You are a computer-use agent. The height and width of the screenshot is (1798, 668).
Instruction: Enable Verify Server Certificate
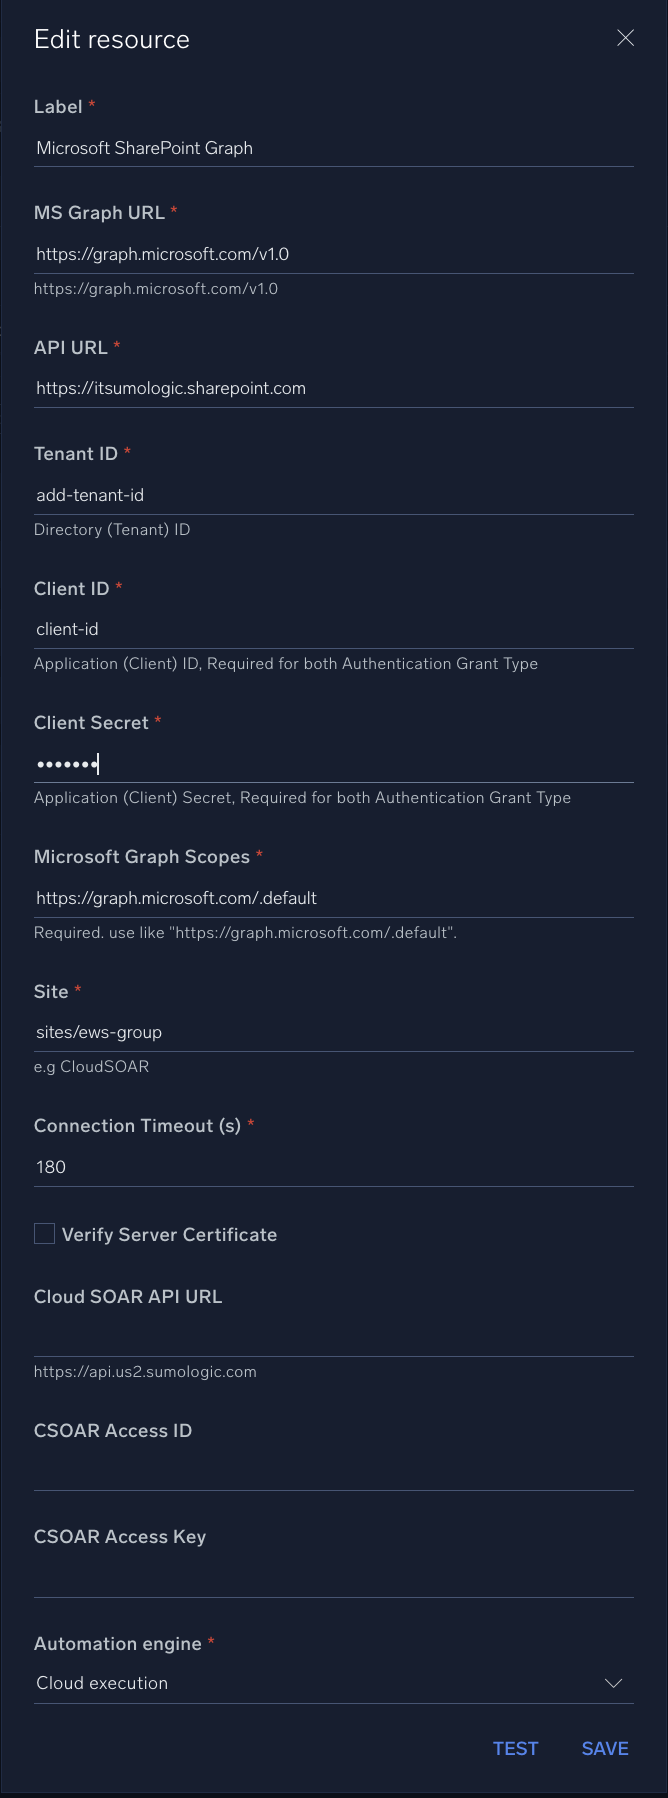point(44,1233)
